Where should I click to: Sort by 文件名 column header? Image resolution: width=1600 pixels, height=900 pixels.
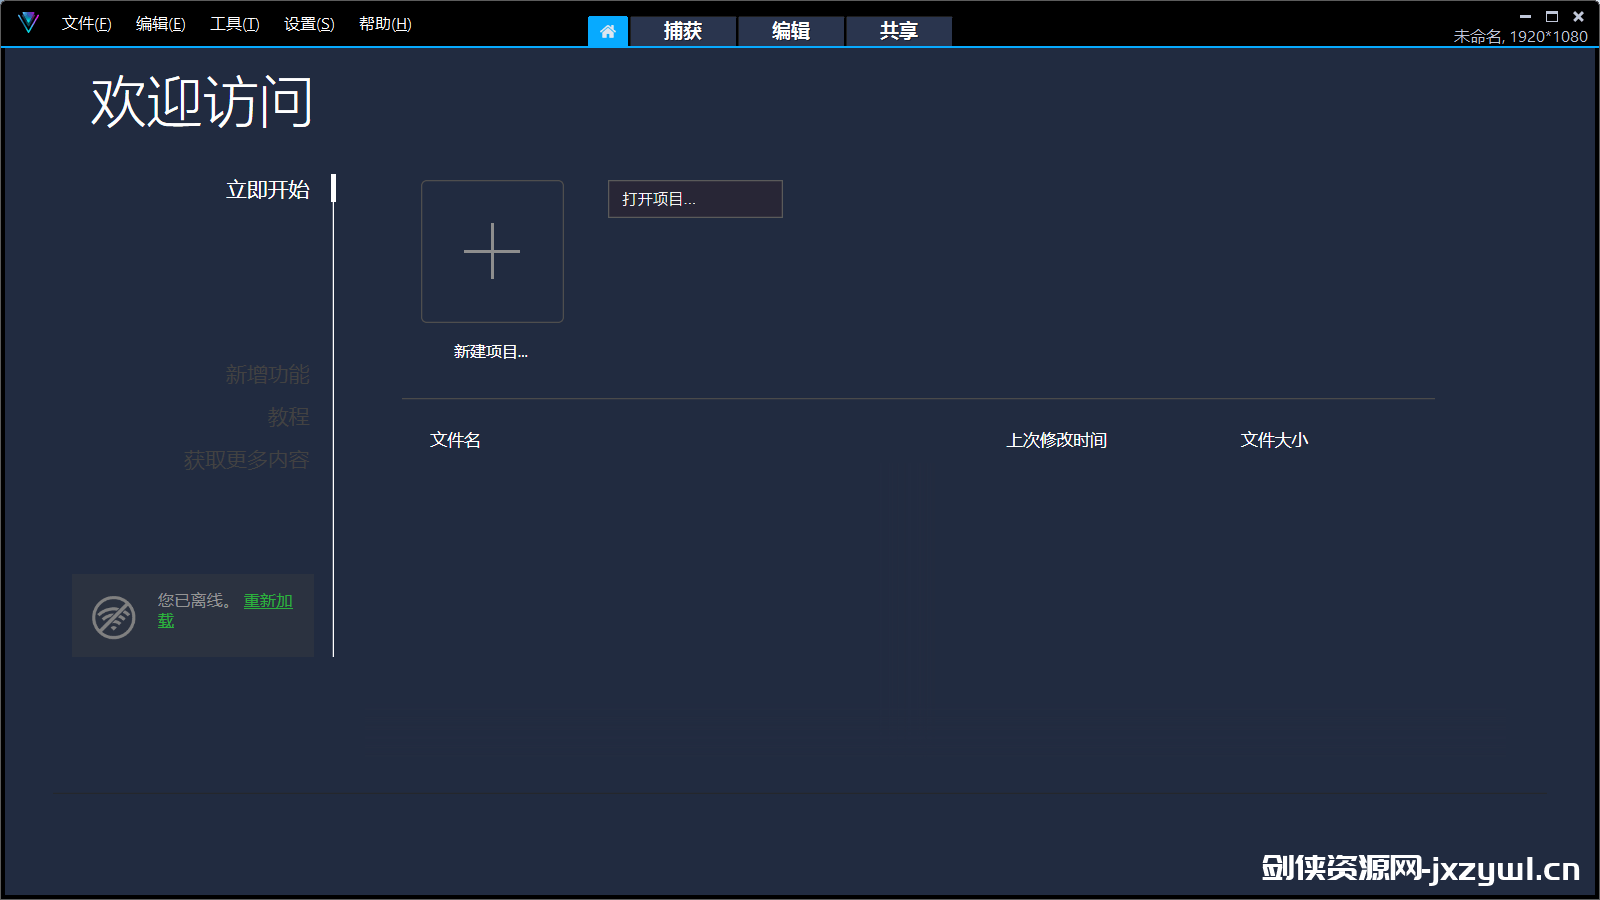(x=455, y=440)
